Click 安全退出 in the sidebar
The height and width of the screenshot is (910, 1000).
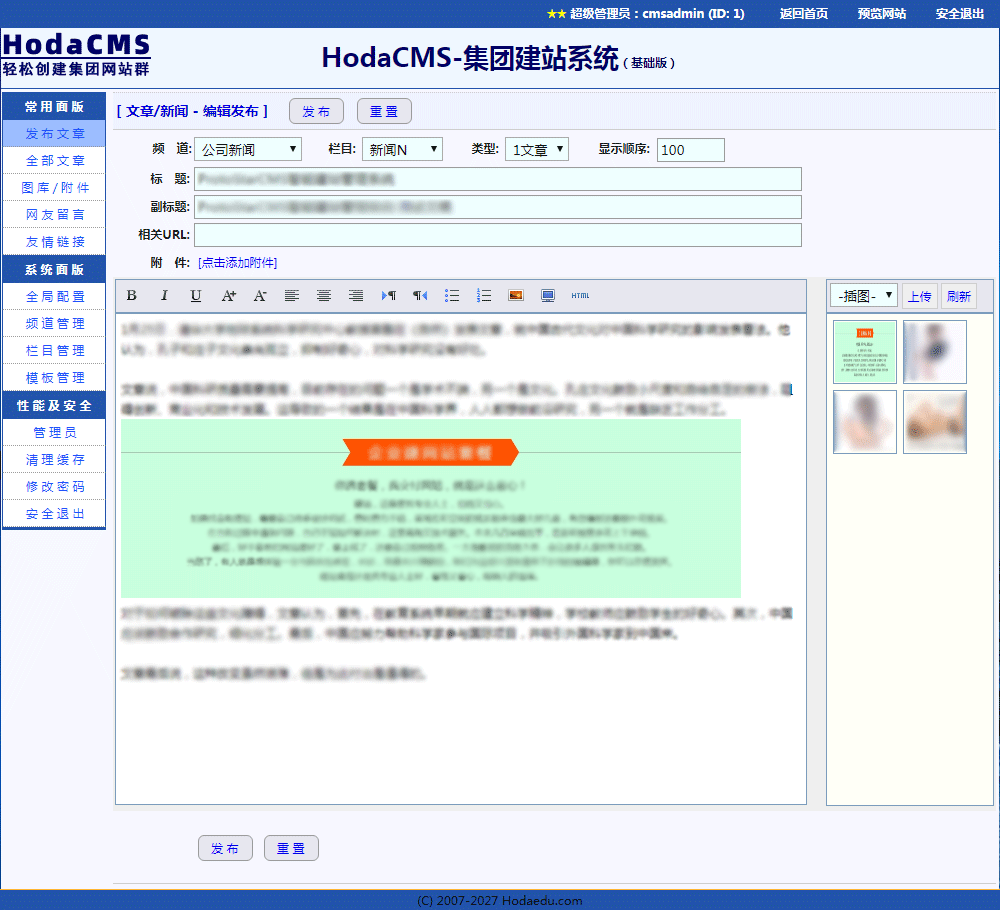tap(55, 513)
